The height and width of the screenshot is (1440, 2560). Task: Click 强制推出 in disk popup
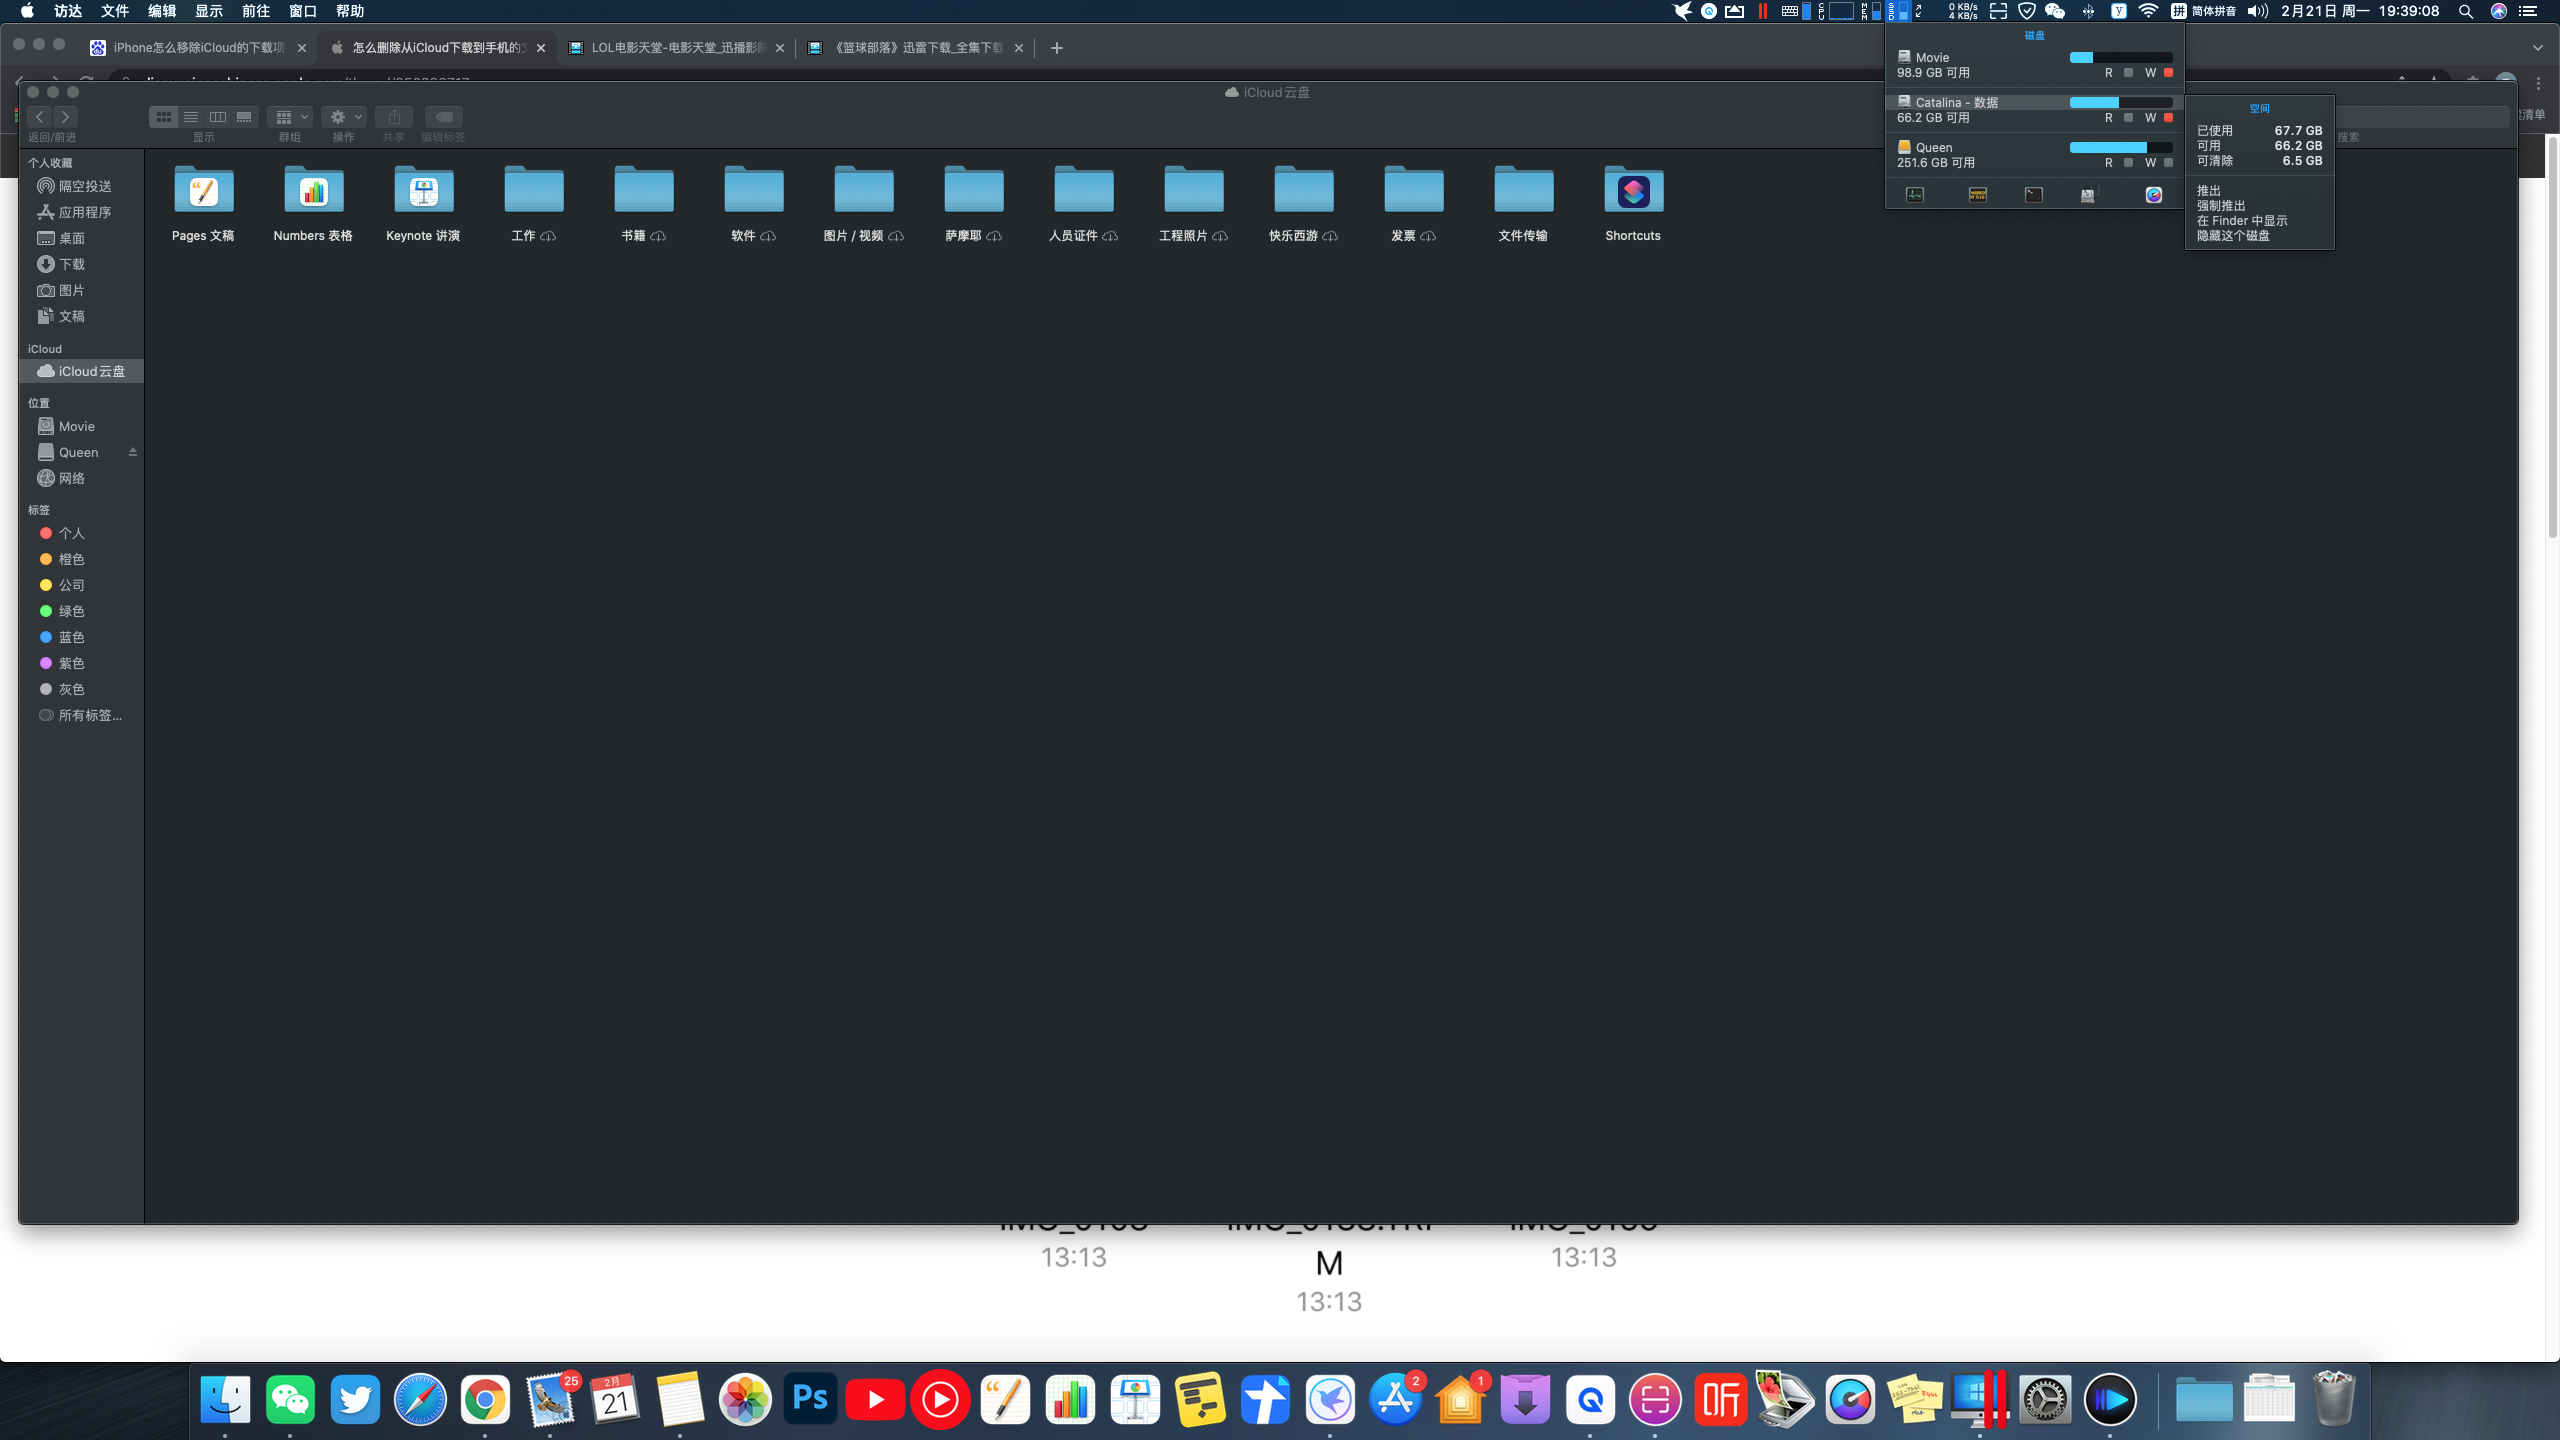pyautogui.click(x=2221, y=206)
